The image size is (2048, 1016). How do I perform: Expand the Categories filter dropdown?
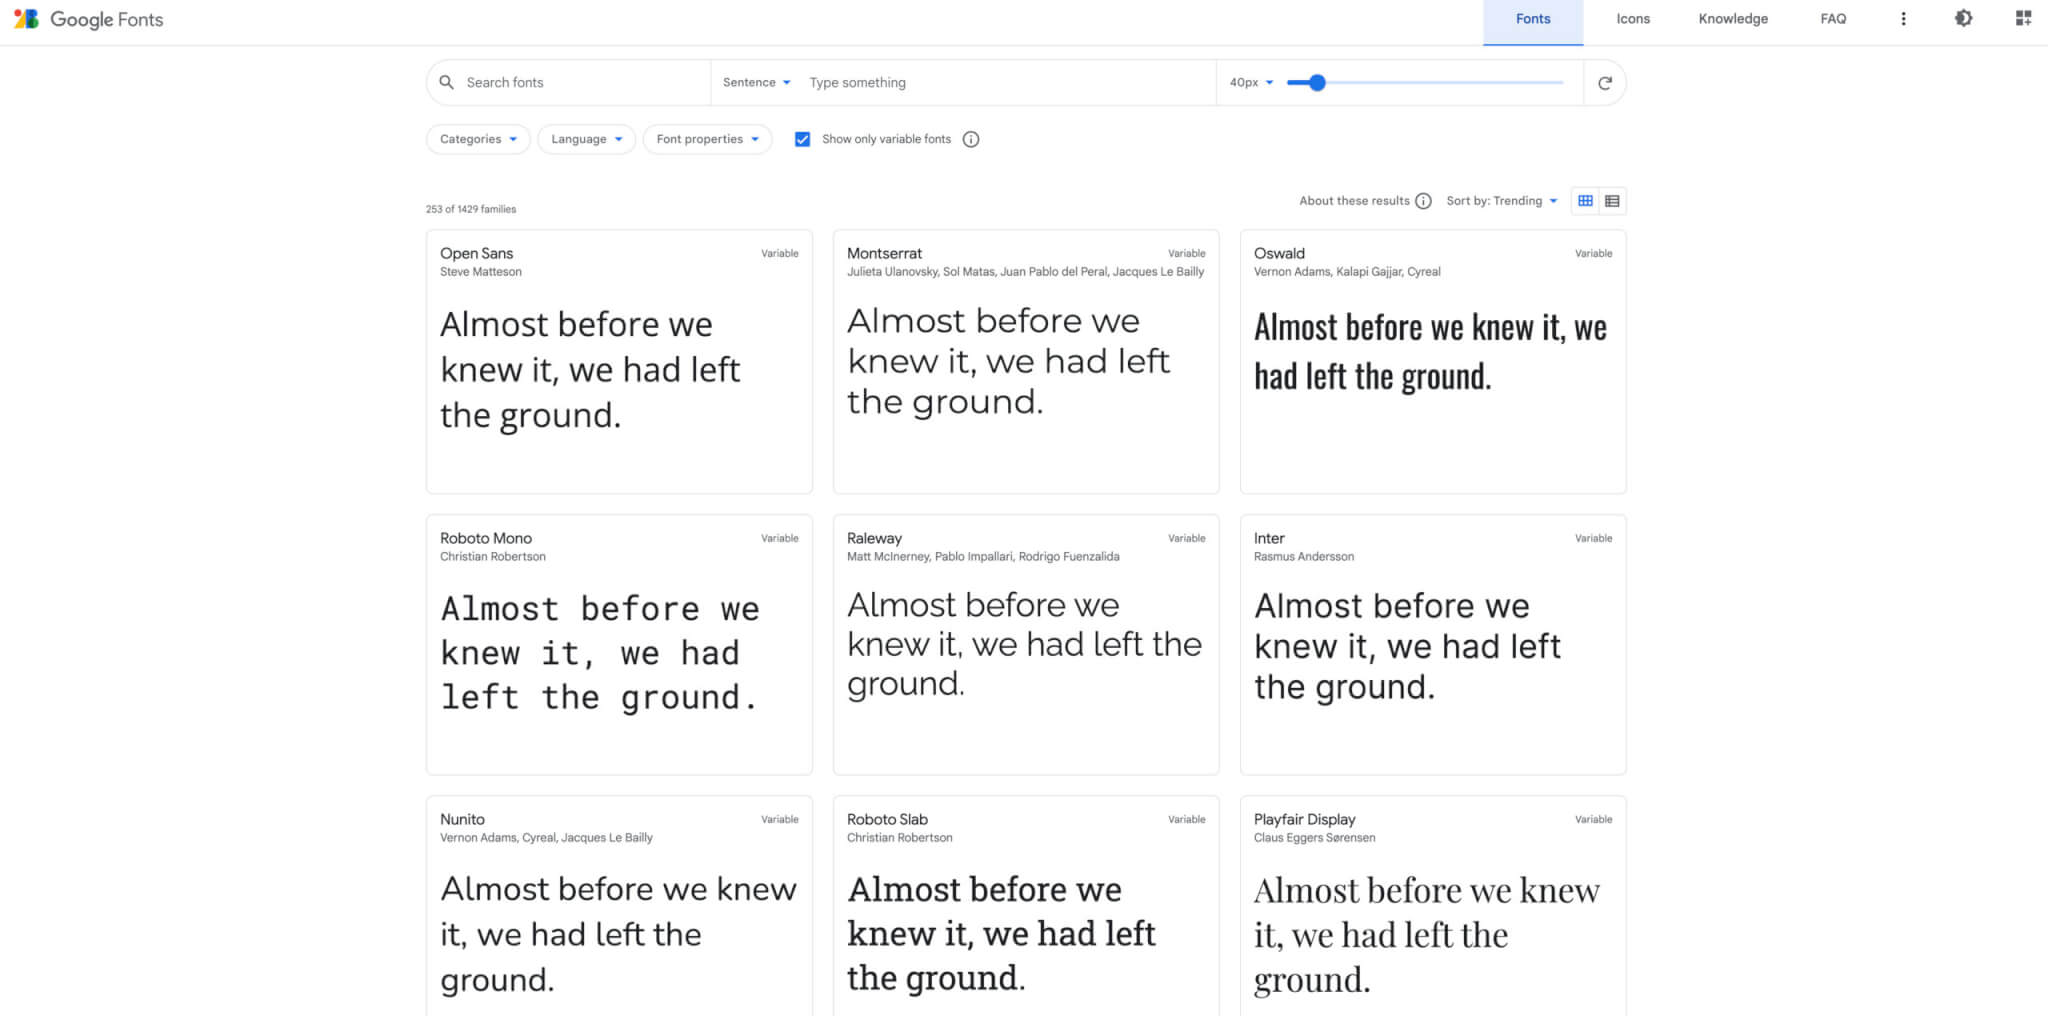478,139
